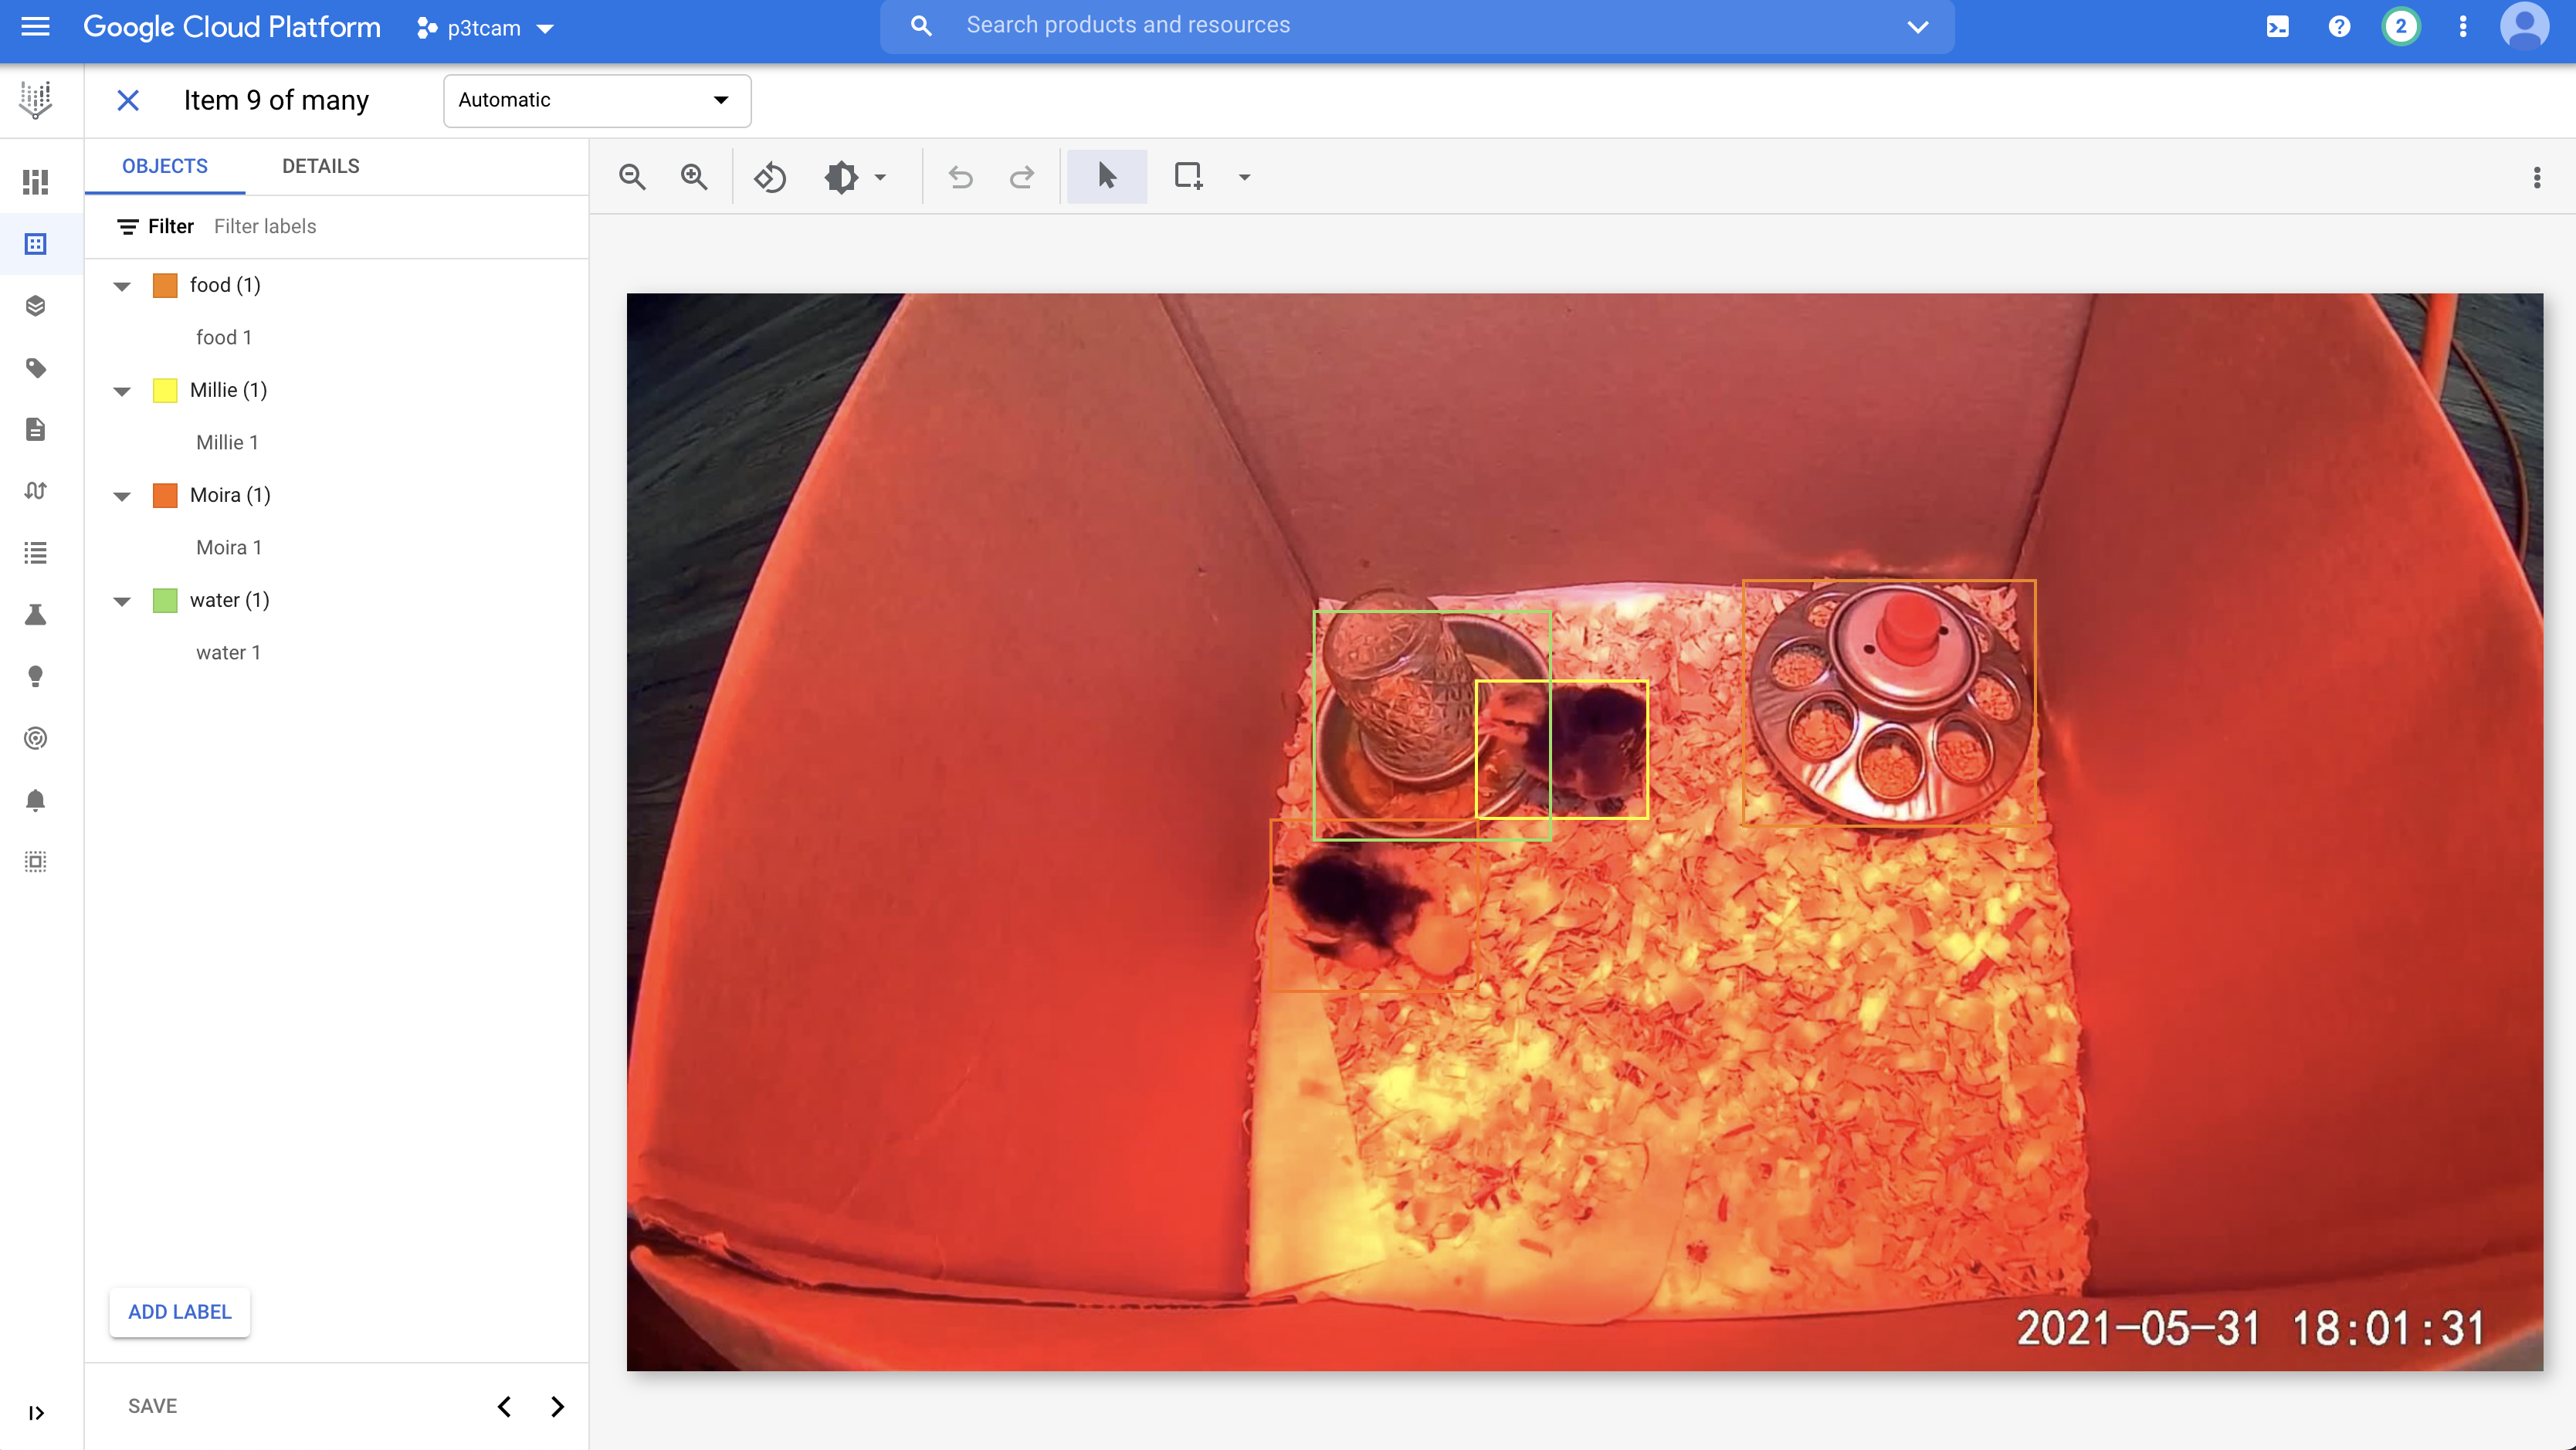The height and width of the screenshot is (1450, 2576).
Task: Select the add bounding box tool
Action: tap(1188, 177)
